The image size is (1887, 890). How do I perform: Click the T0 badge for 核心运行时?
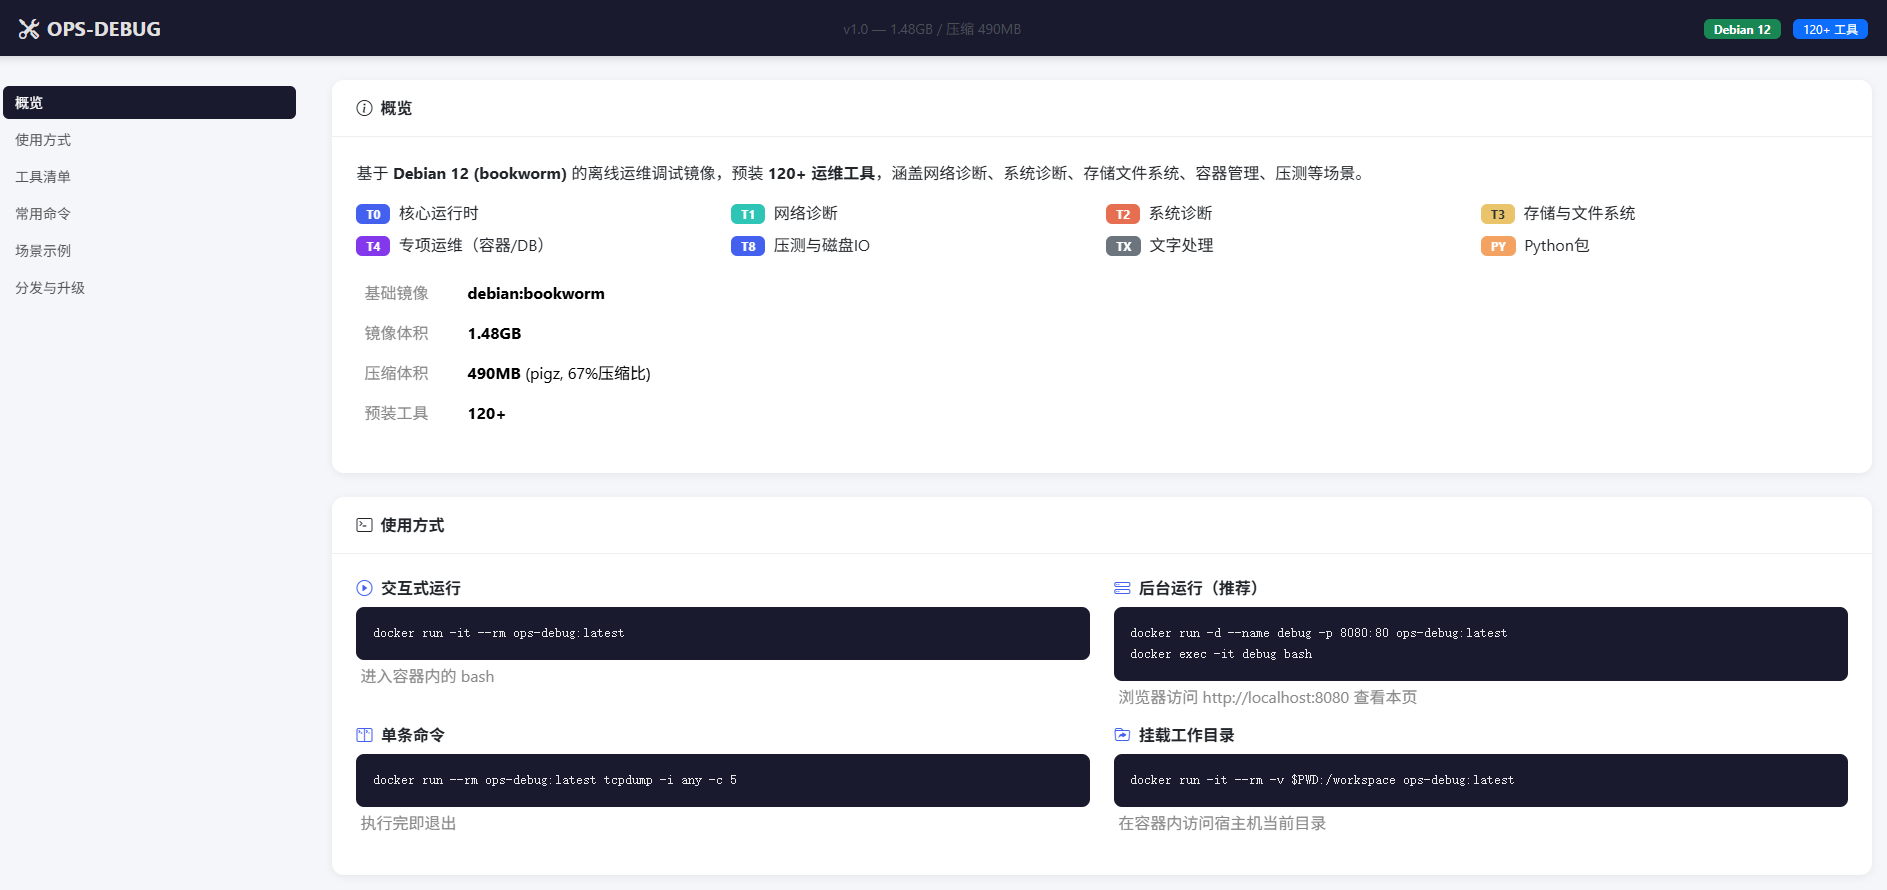point(373,214)
